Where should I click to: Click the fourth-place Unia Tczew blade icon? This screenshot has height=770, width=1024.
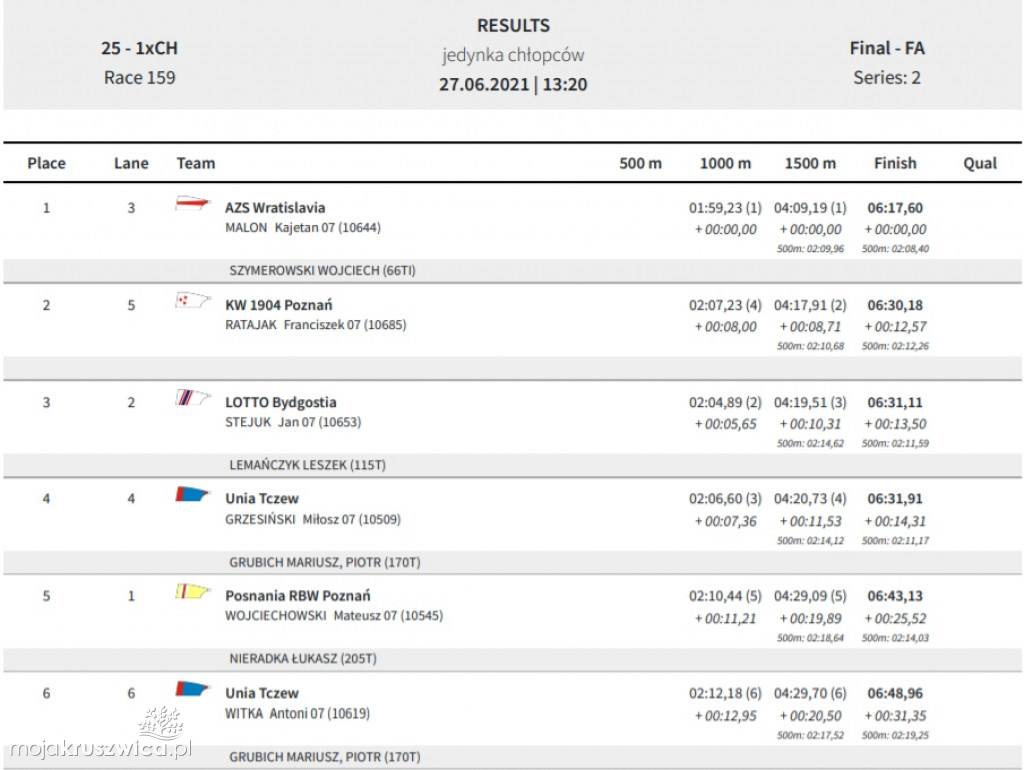tap(193, 494)
